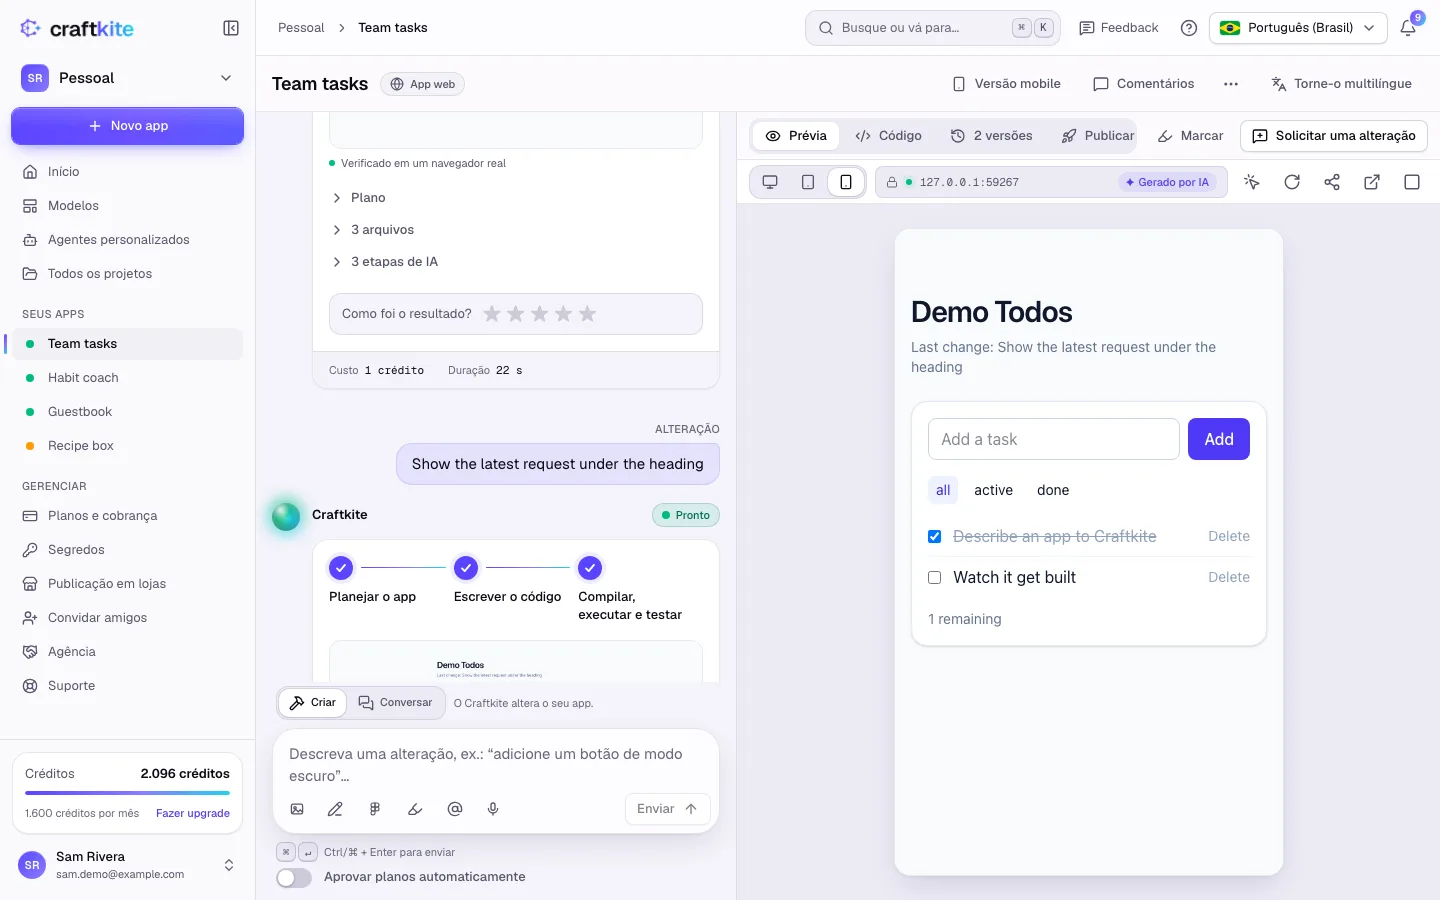Activate the element picker cursor icon
Image resolution: width=1440 pixels, height=900 pixels.
pyautogui.click(x=1252, y=182)
